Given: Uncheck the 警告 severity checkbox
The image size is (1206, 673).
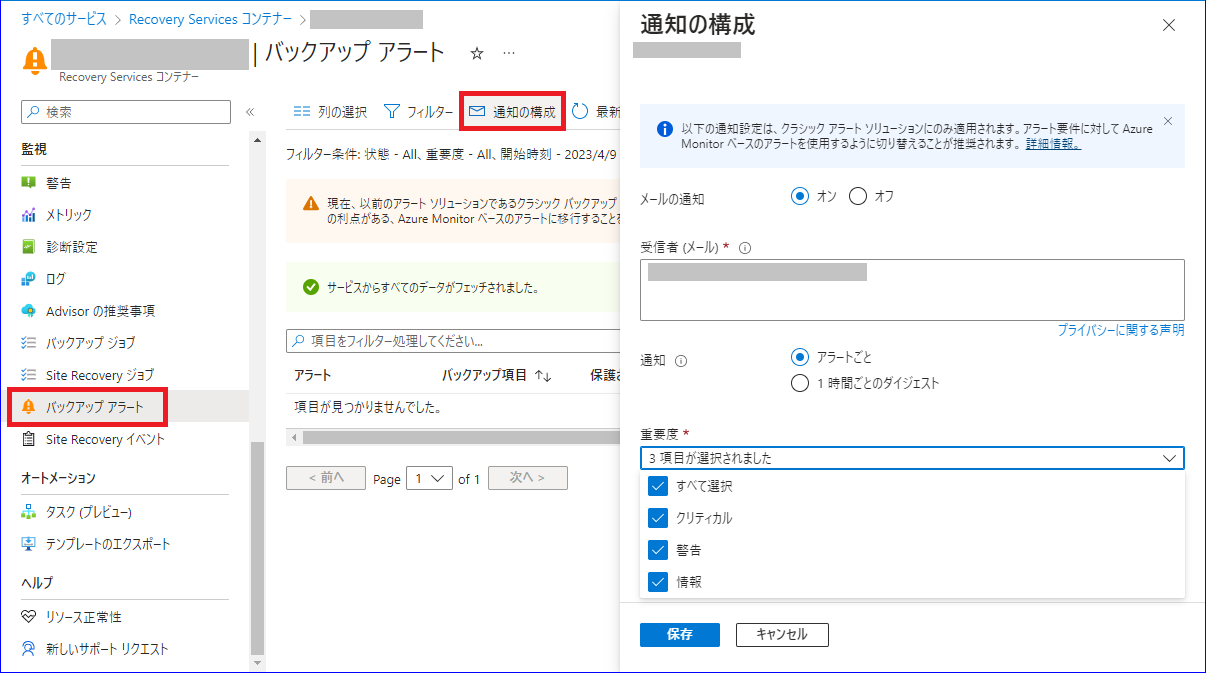Looking at the screenshot, I should 657,550.
